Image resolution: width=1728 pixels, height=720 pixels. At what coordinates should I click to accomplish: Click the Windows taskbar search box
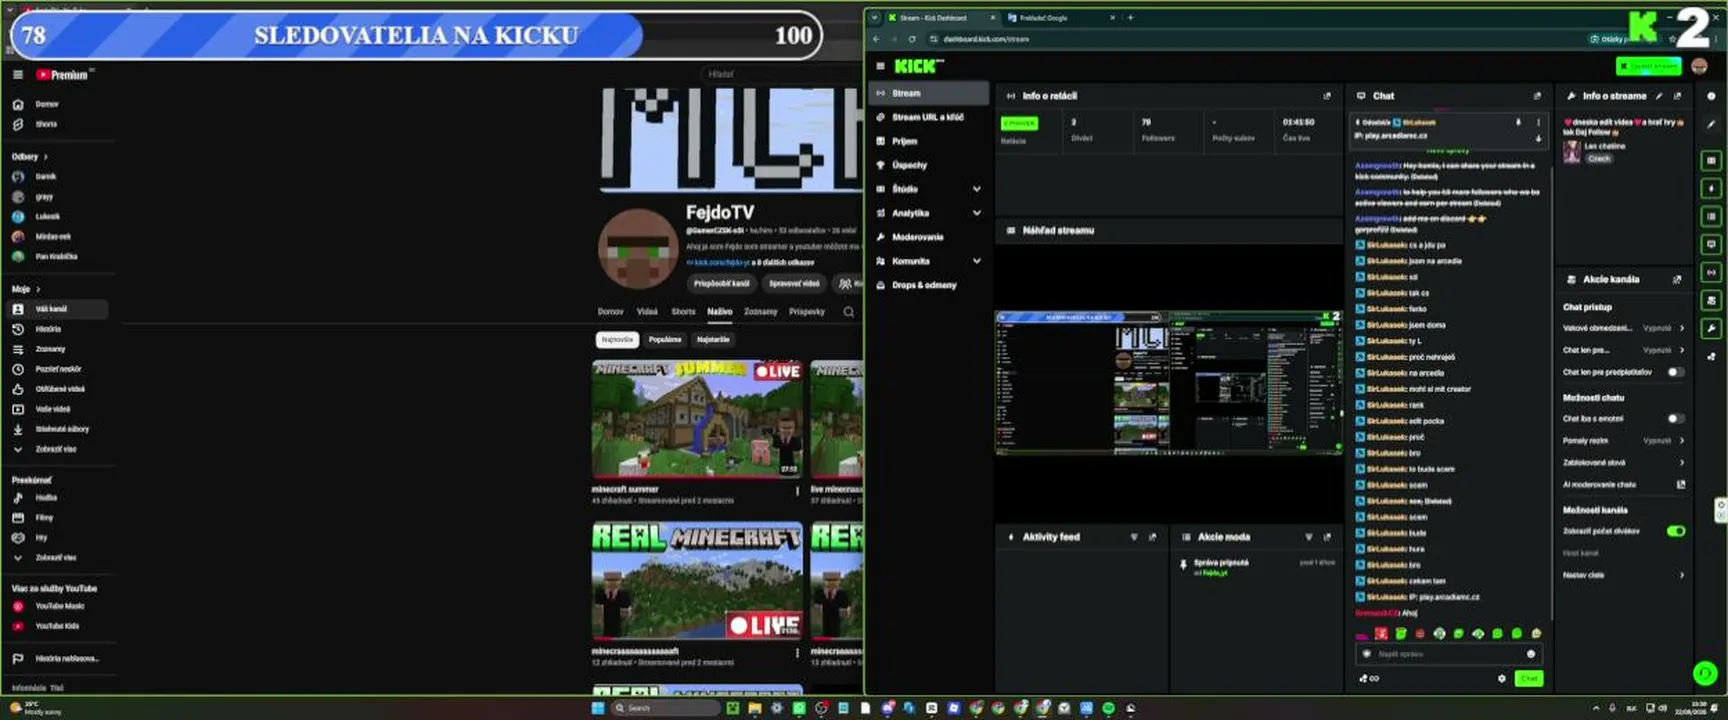(665, 708)
